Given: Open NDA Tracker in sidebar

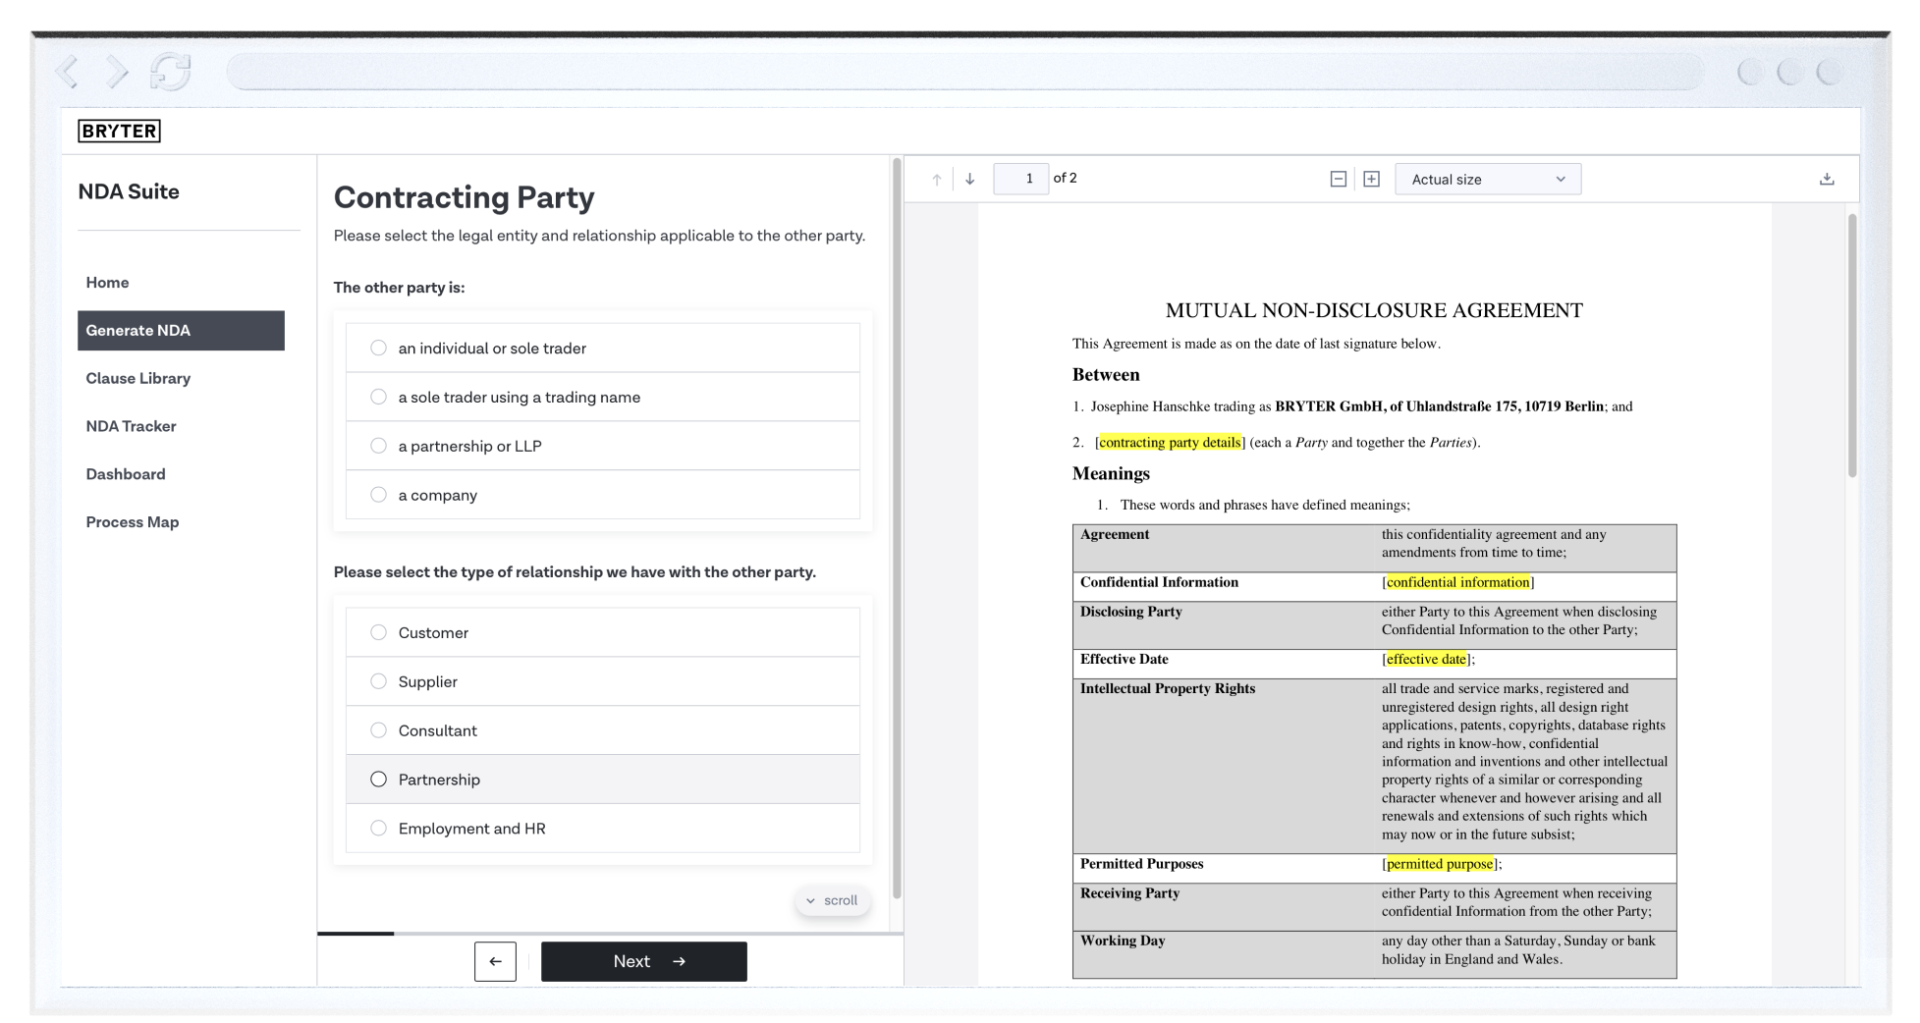Looking at the screenshot, I should 181,426.
